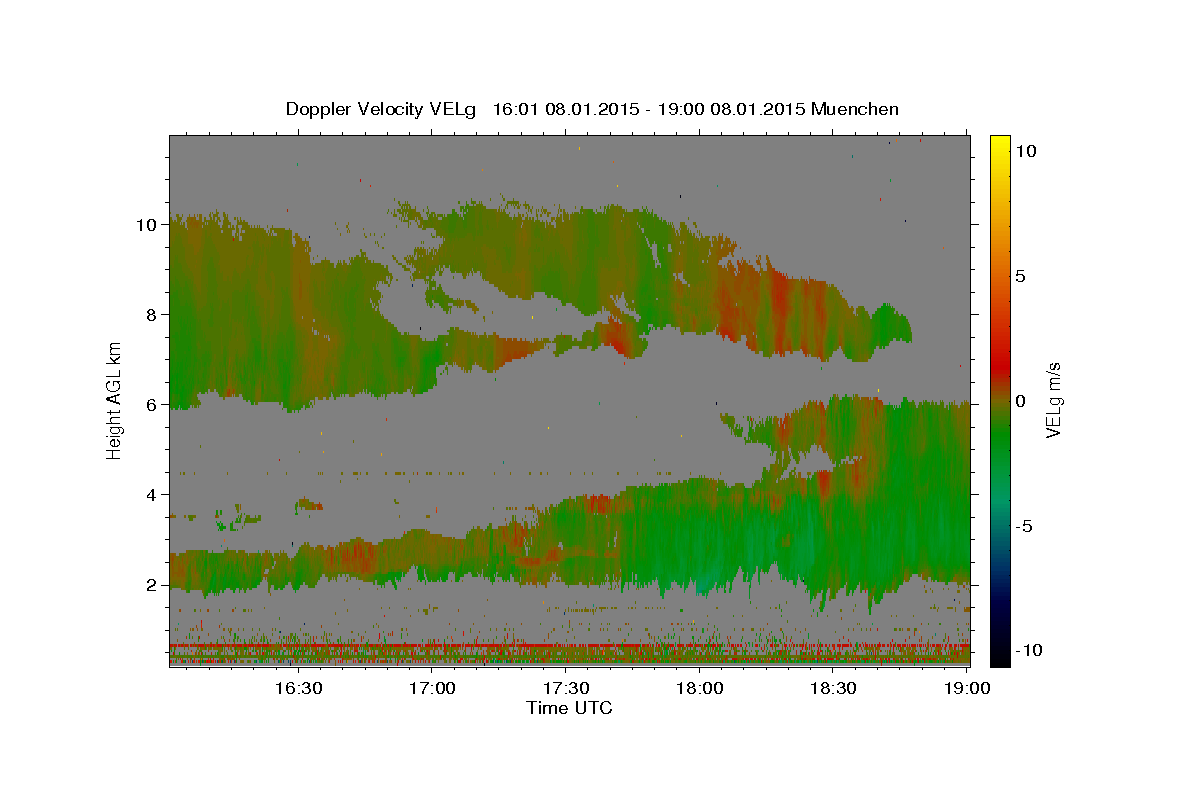The width and height of the screenshot is (1200, 800).
Task: Click the 'VELg m/s' colorbar label
Action: point(1054,400)
